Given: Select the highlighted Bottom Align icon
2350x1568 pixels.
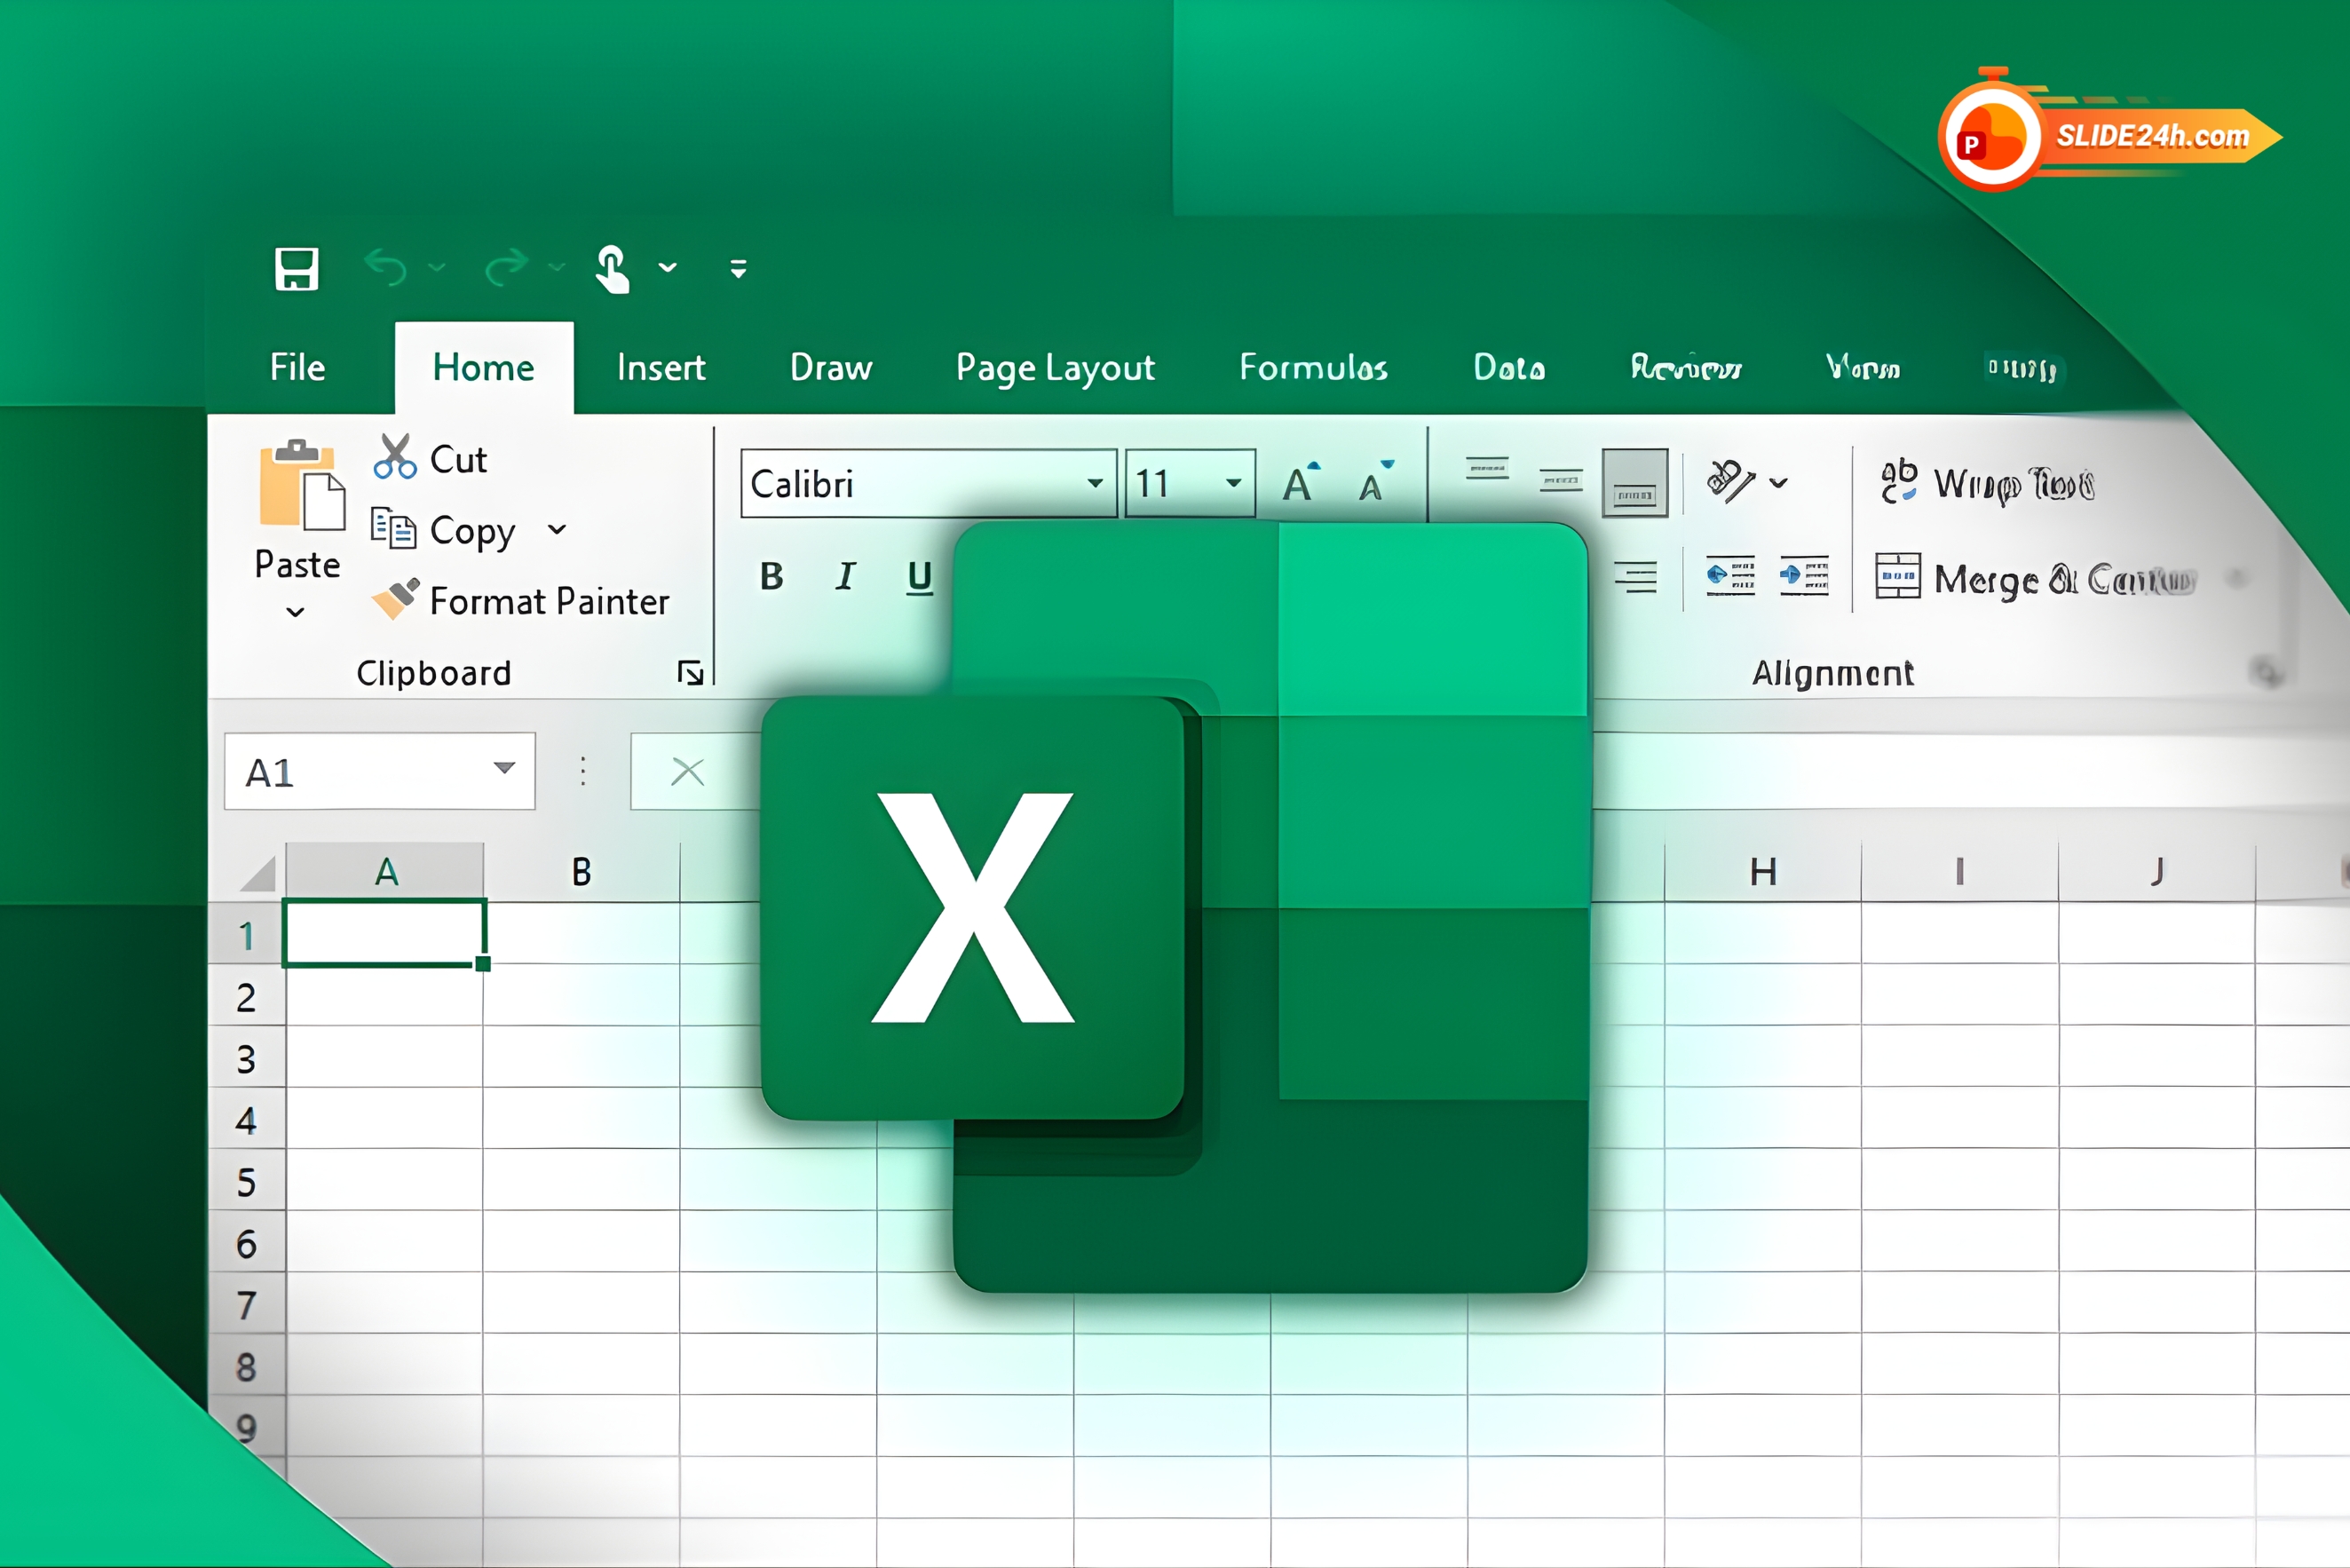Looking at the screenshot, I should pyautogui.click(x=1635, y=483).
